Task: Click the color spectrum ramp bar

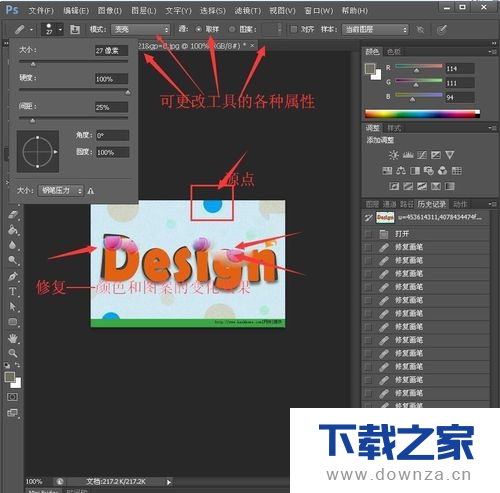Action: tap(422, 114)
